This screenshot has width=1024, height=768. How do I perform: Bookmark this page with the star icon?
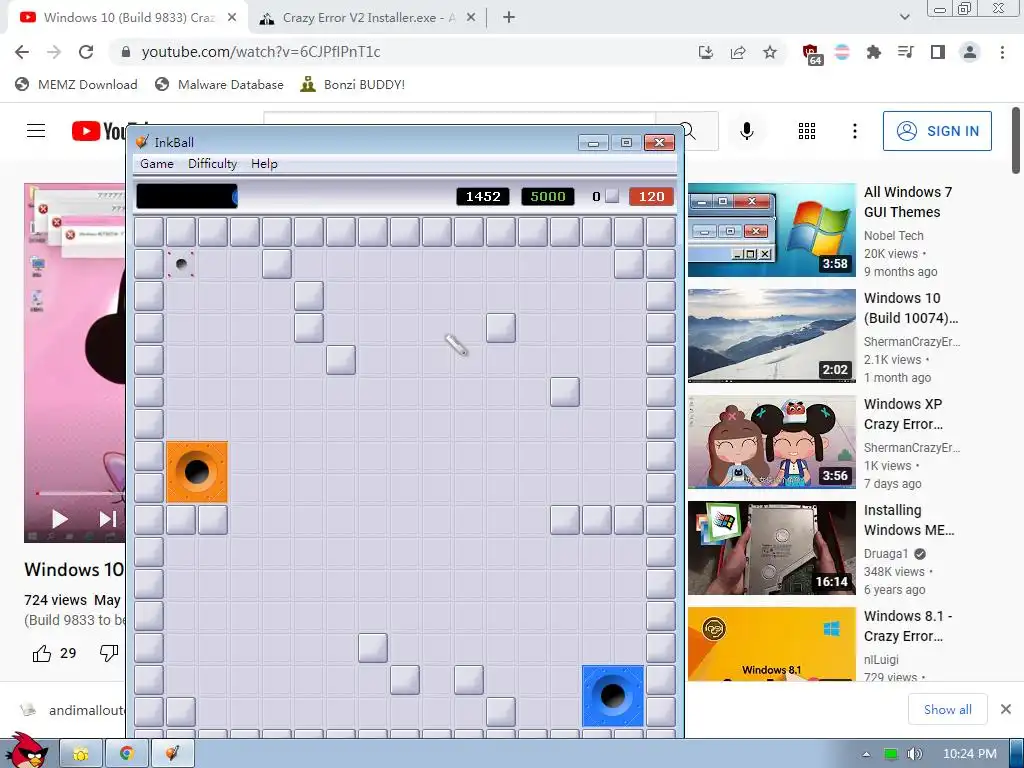click(x=770, y=52)
